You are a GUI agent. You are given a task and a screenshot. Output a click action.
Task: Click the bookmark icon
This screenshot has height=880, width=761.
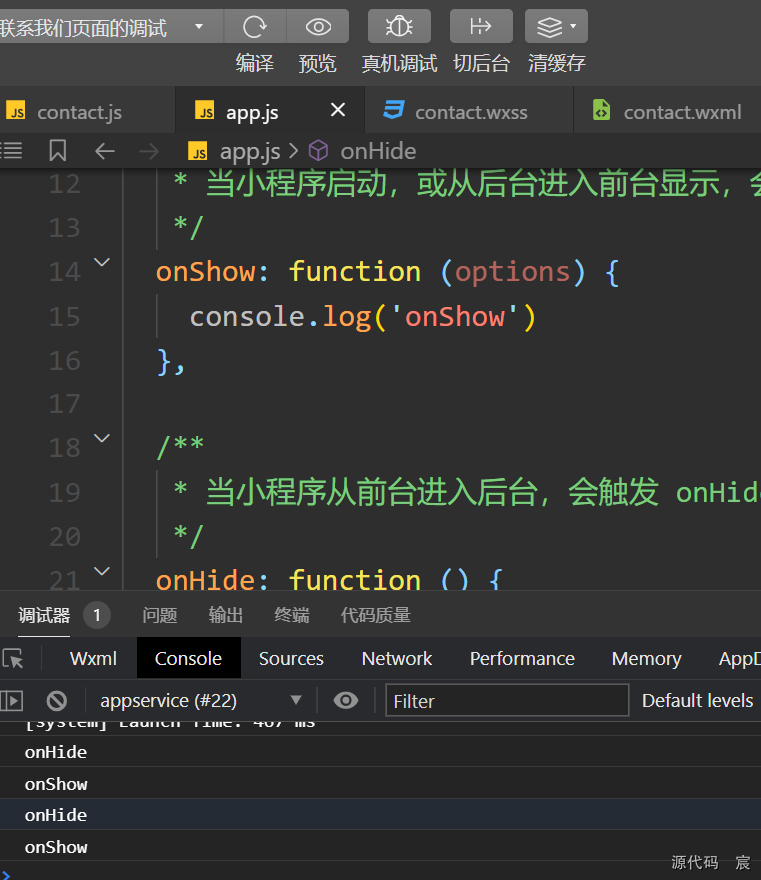[x=57, y=151]
